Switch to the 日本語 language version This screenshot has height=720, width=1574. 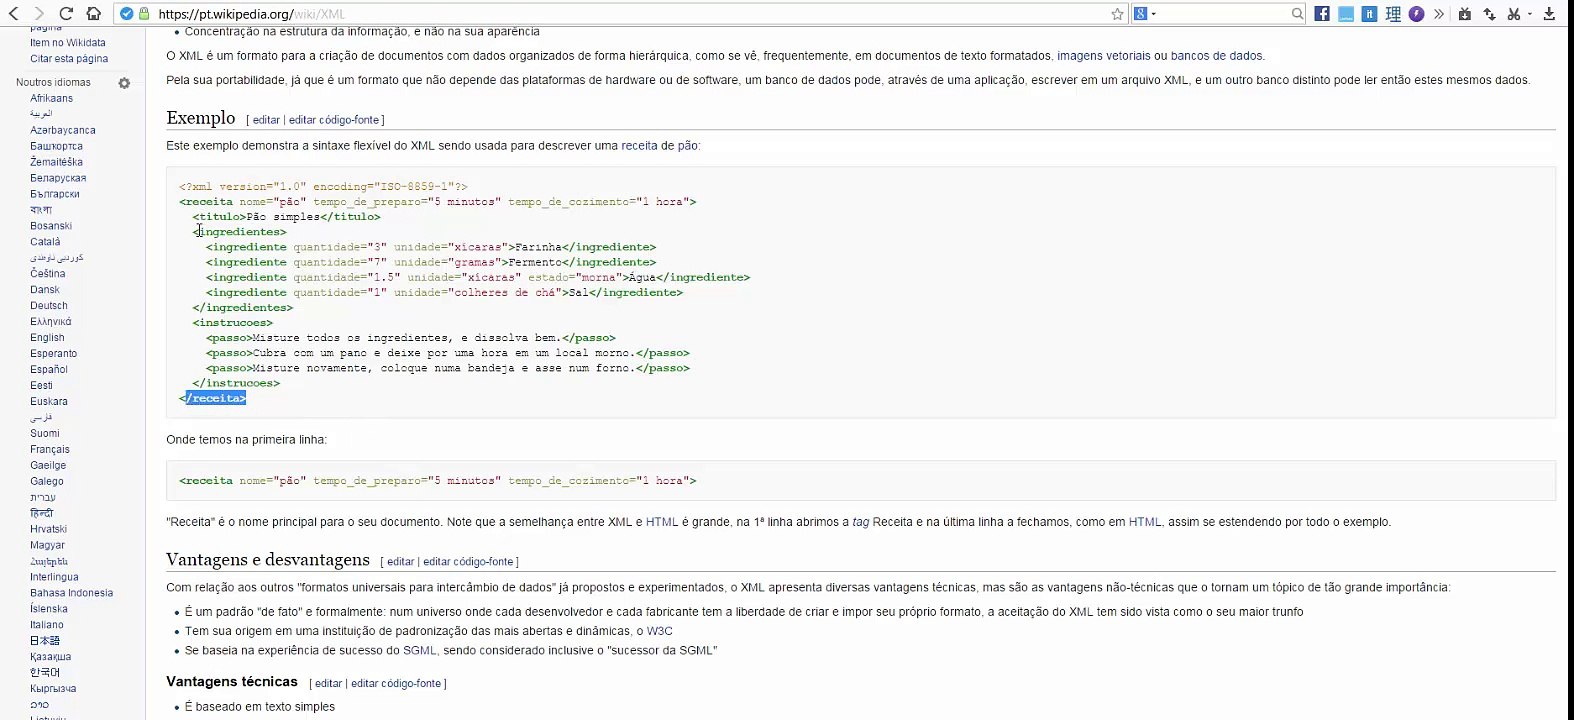coord(45,641)
